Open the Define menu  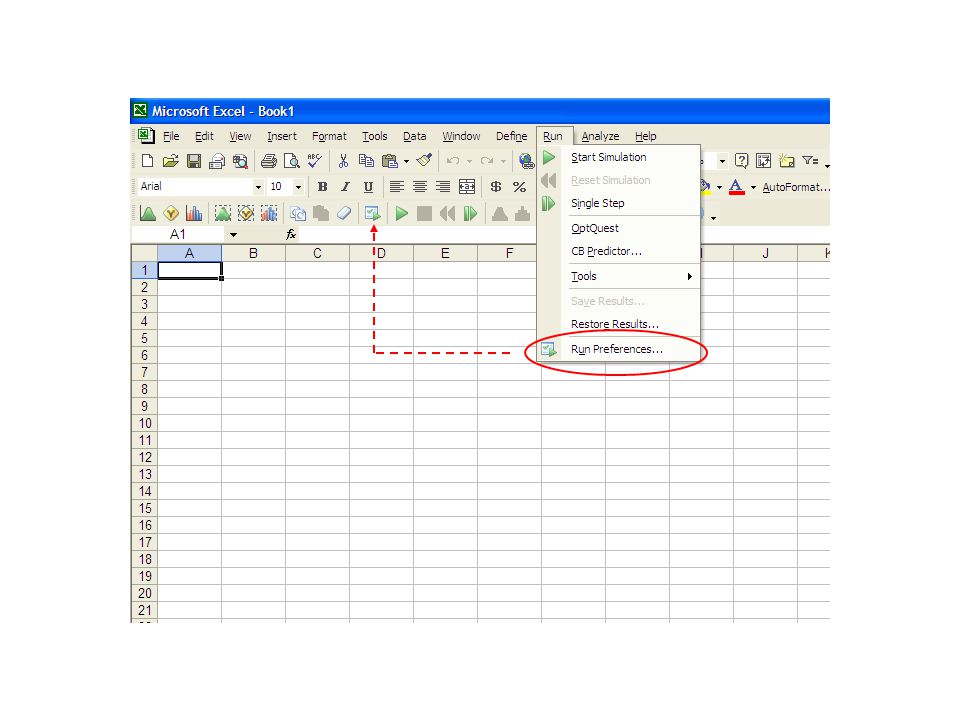pyautogui.click(x=511, y=136)
